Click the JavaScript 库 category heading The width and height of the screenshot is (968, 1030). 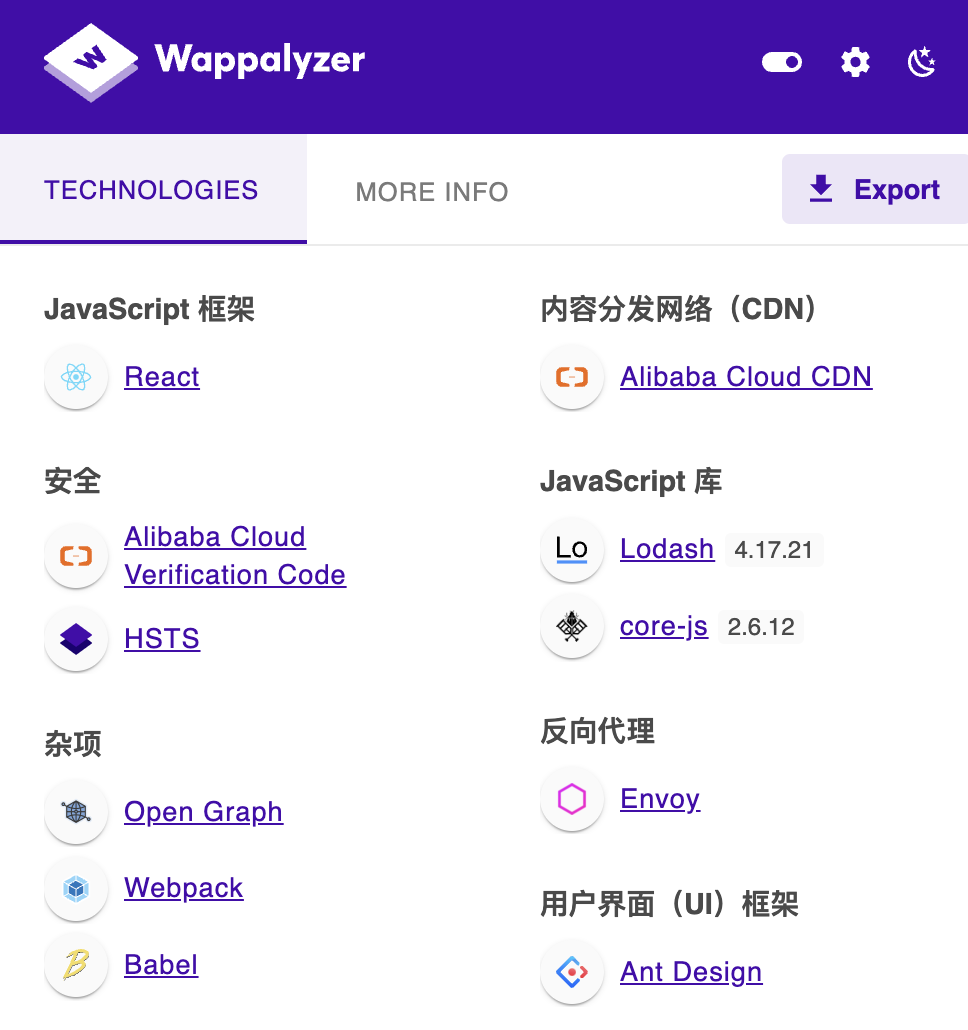pos(631,481)
